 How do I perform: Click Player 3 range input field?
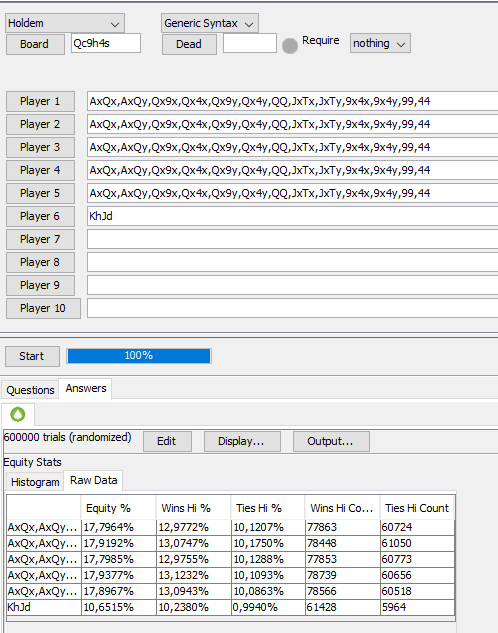tap(293, 147)
